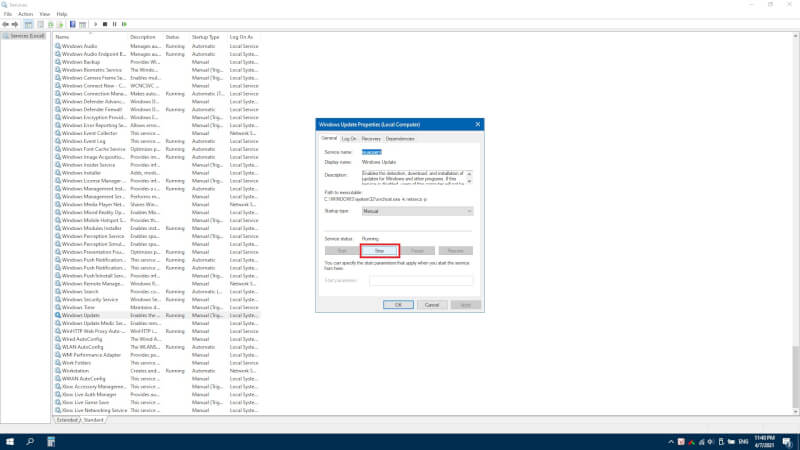The height and width of the screenshot is (450, 800).
Task: Select the Wired AutoConfig row
Action: click(157, 339)
